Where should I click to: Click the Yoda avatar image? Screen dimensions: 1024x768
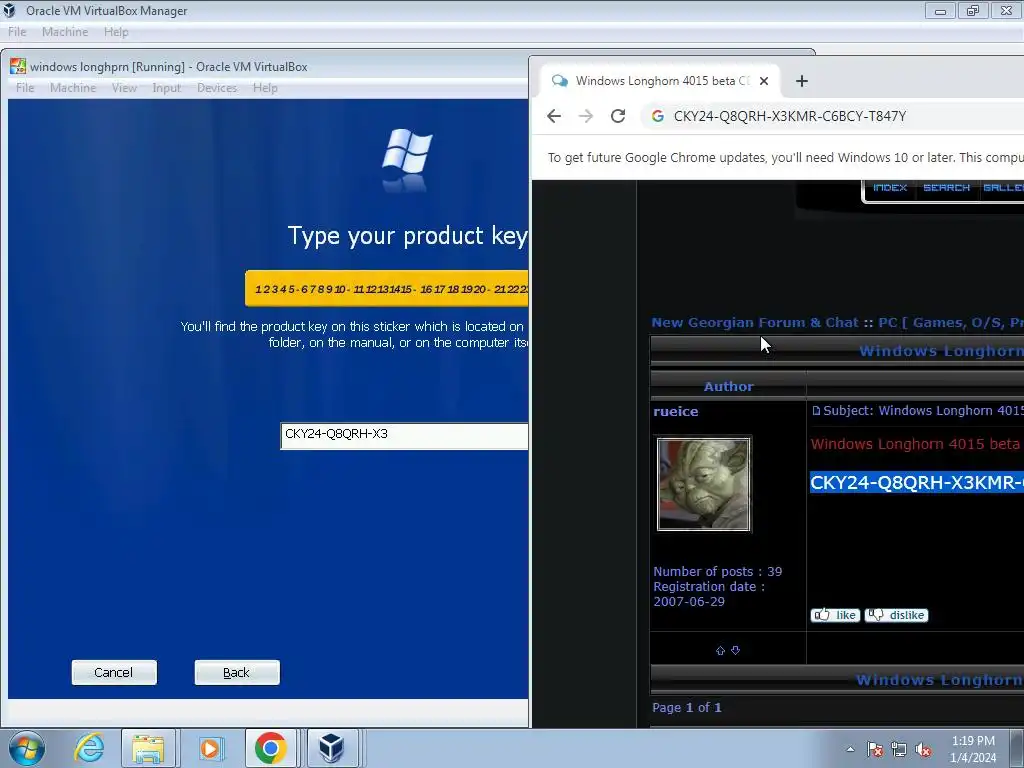pyautogui.click(x=704, y=484)
